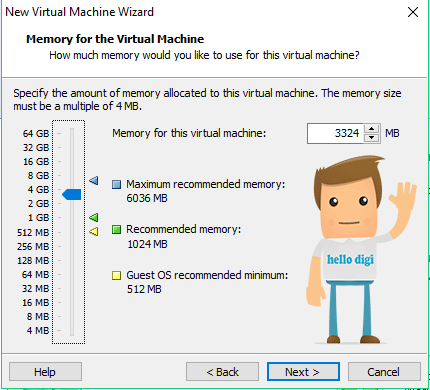
Task: Click the blue maximum recommended memory marker
Action: [x=94, y=181]
